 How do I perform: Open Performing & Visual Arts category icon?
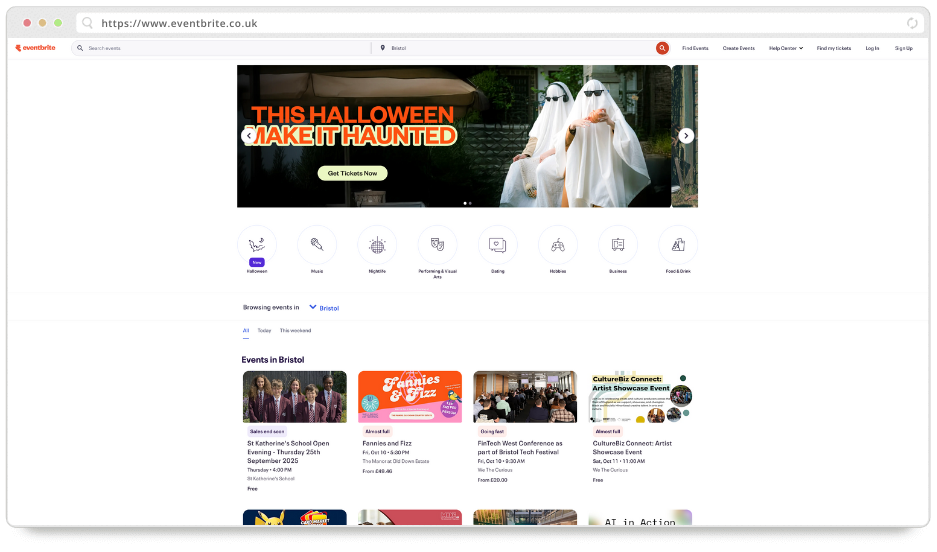(437, 244)
